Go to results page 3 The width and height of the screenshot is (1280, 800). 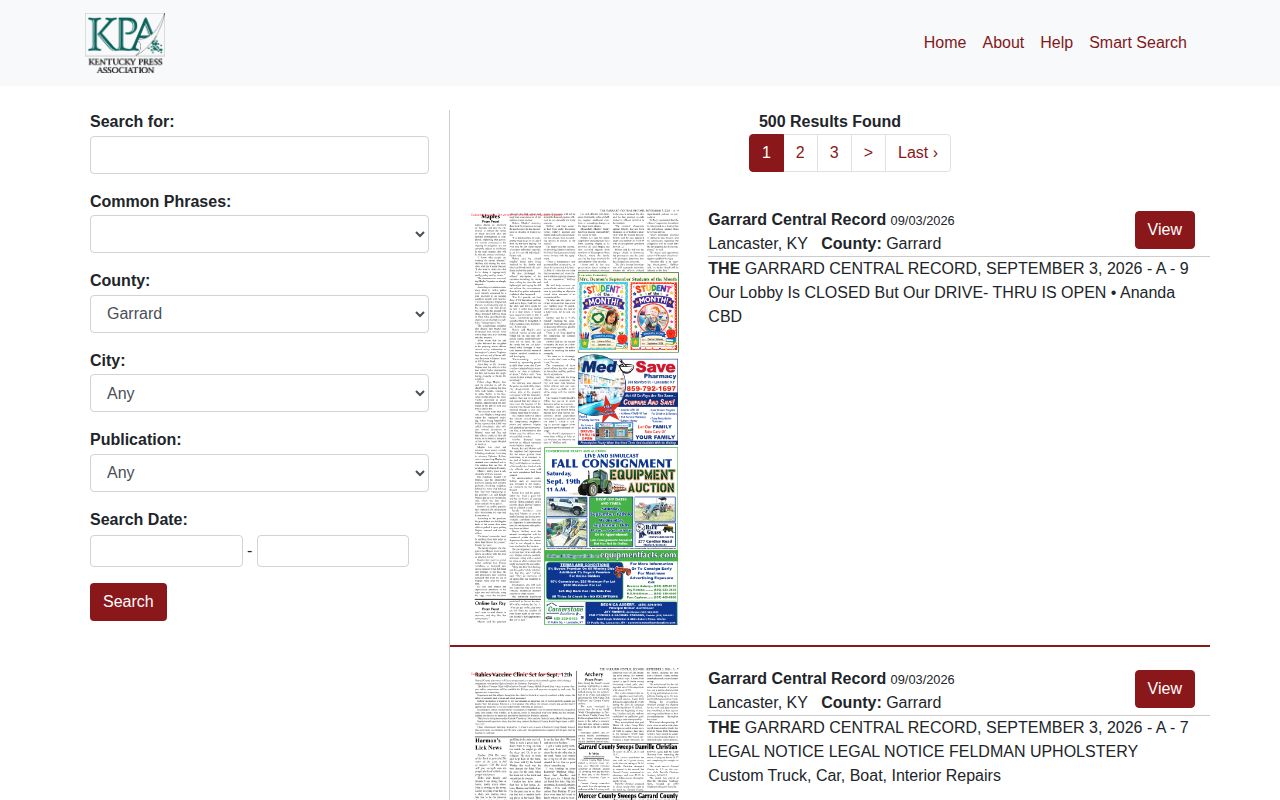[x=834, y=153]
